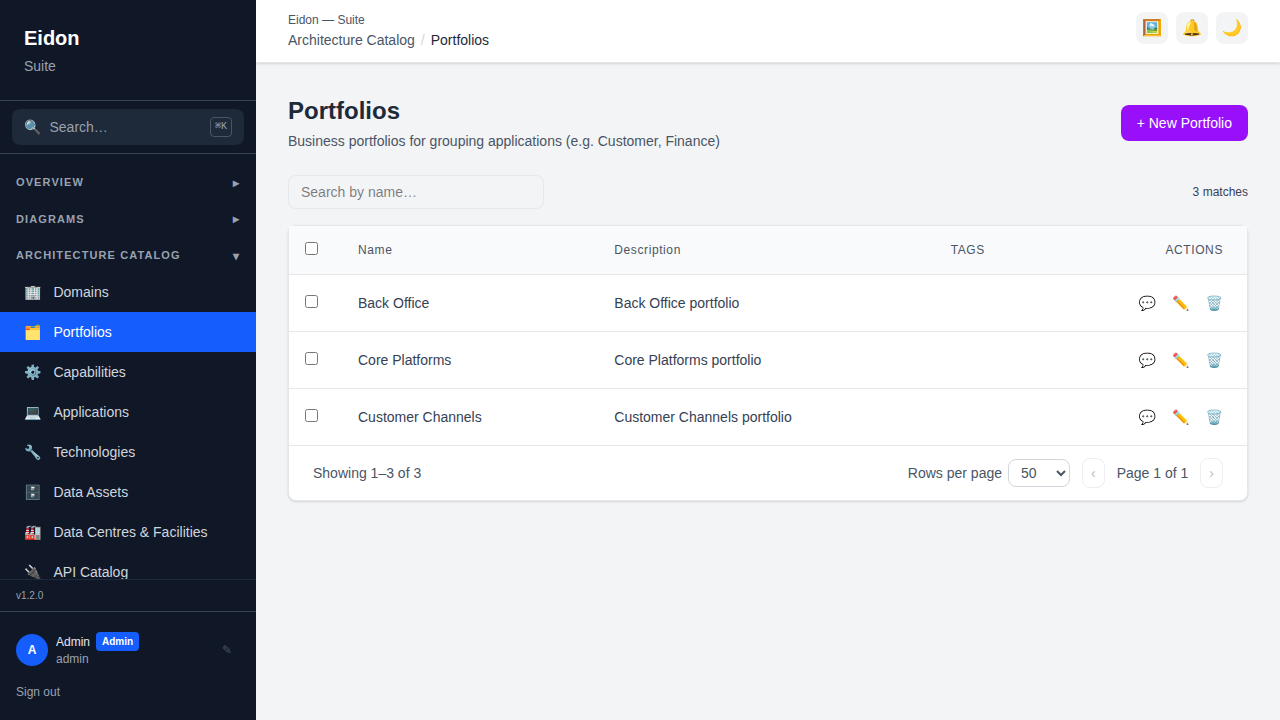Sort table by Description column header
The height and width of the screenshot is (720, 1280).
click(647, 250)
